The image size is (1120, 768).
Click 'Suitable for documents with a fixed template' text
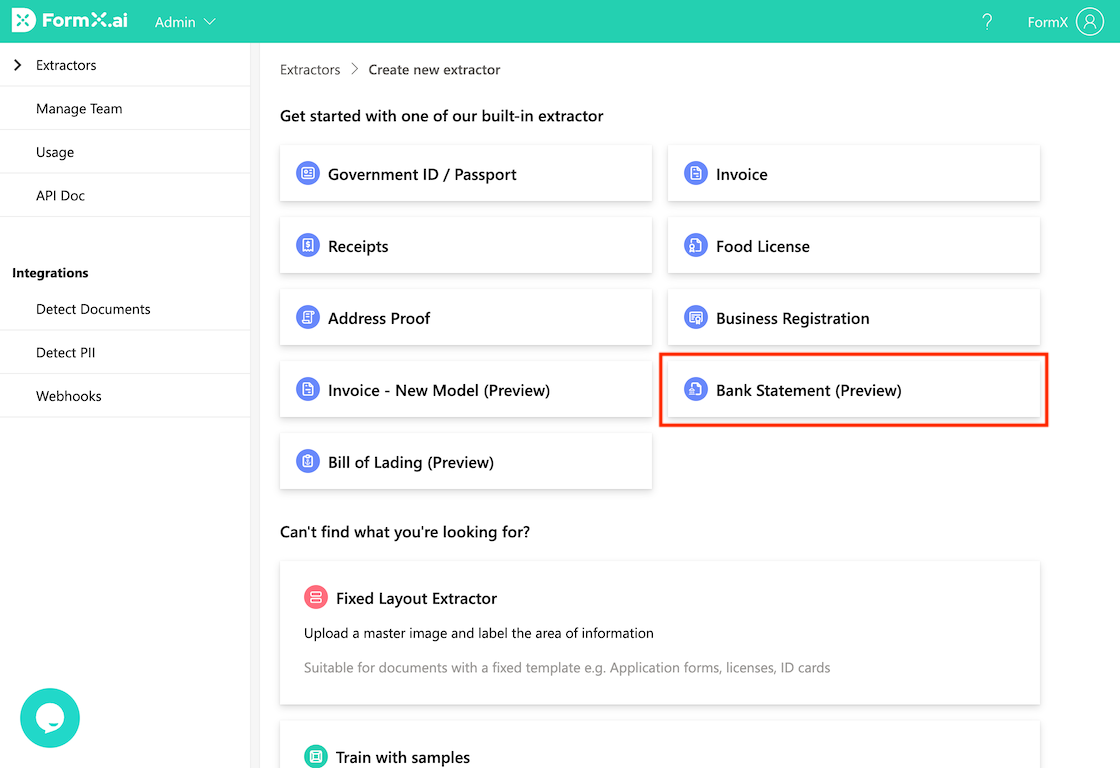point(567,667)
